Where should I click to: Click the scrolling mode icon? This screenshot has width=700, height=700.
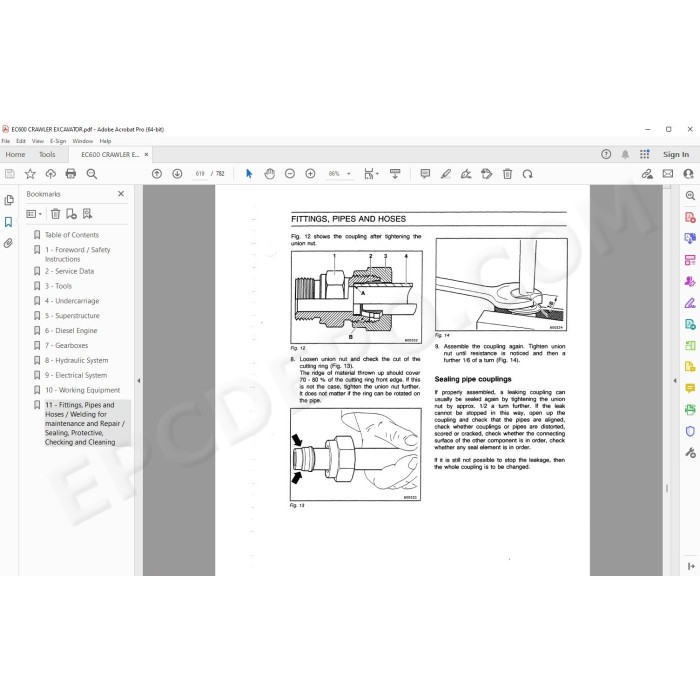[x=395, y=174]
